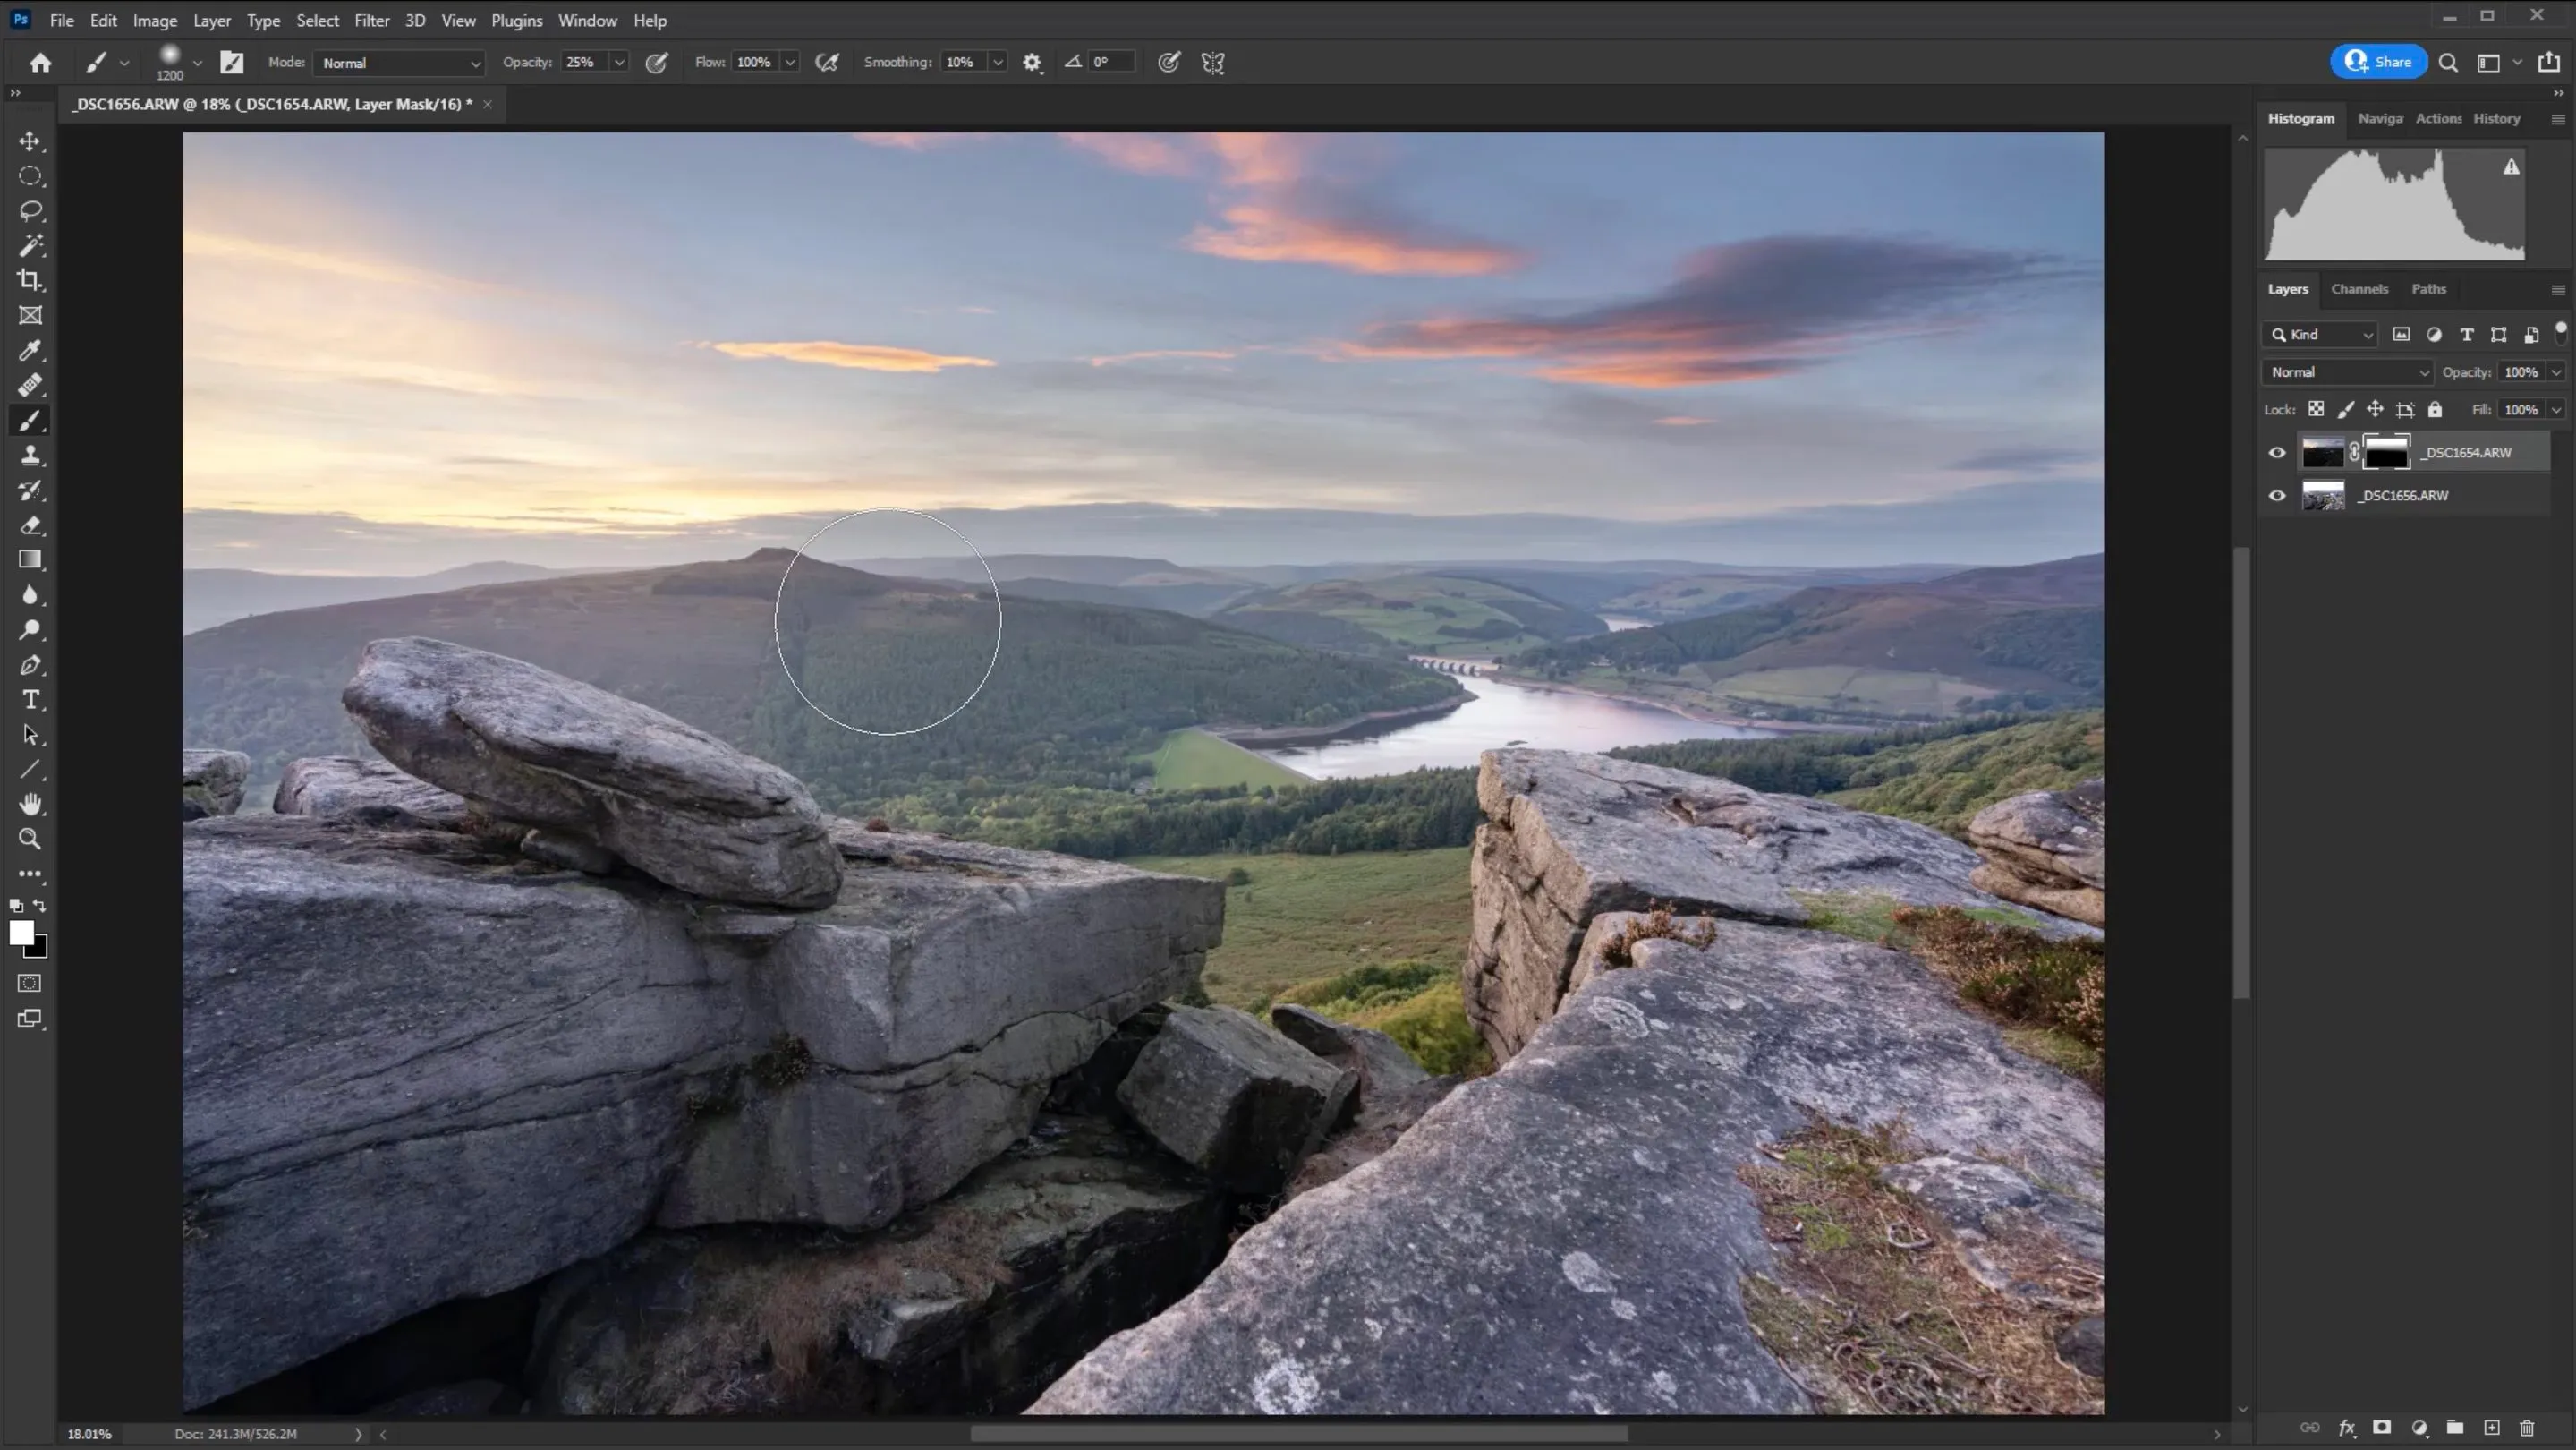
Task: Expand the layer Opacity dropdown
Action: pos(2556,372)
